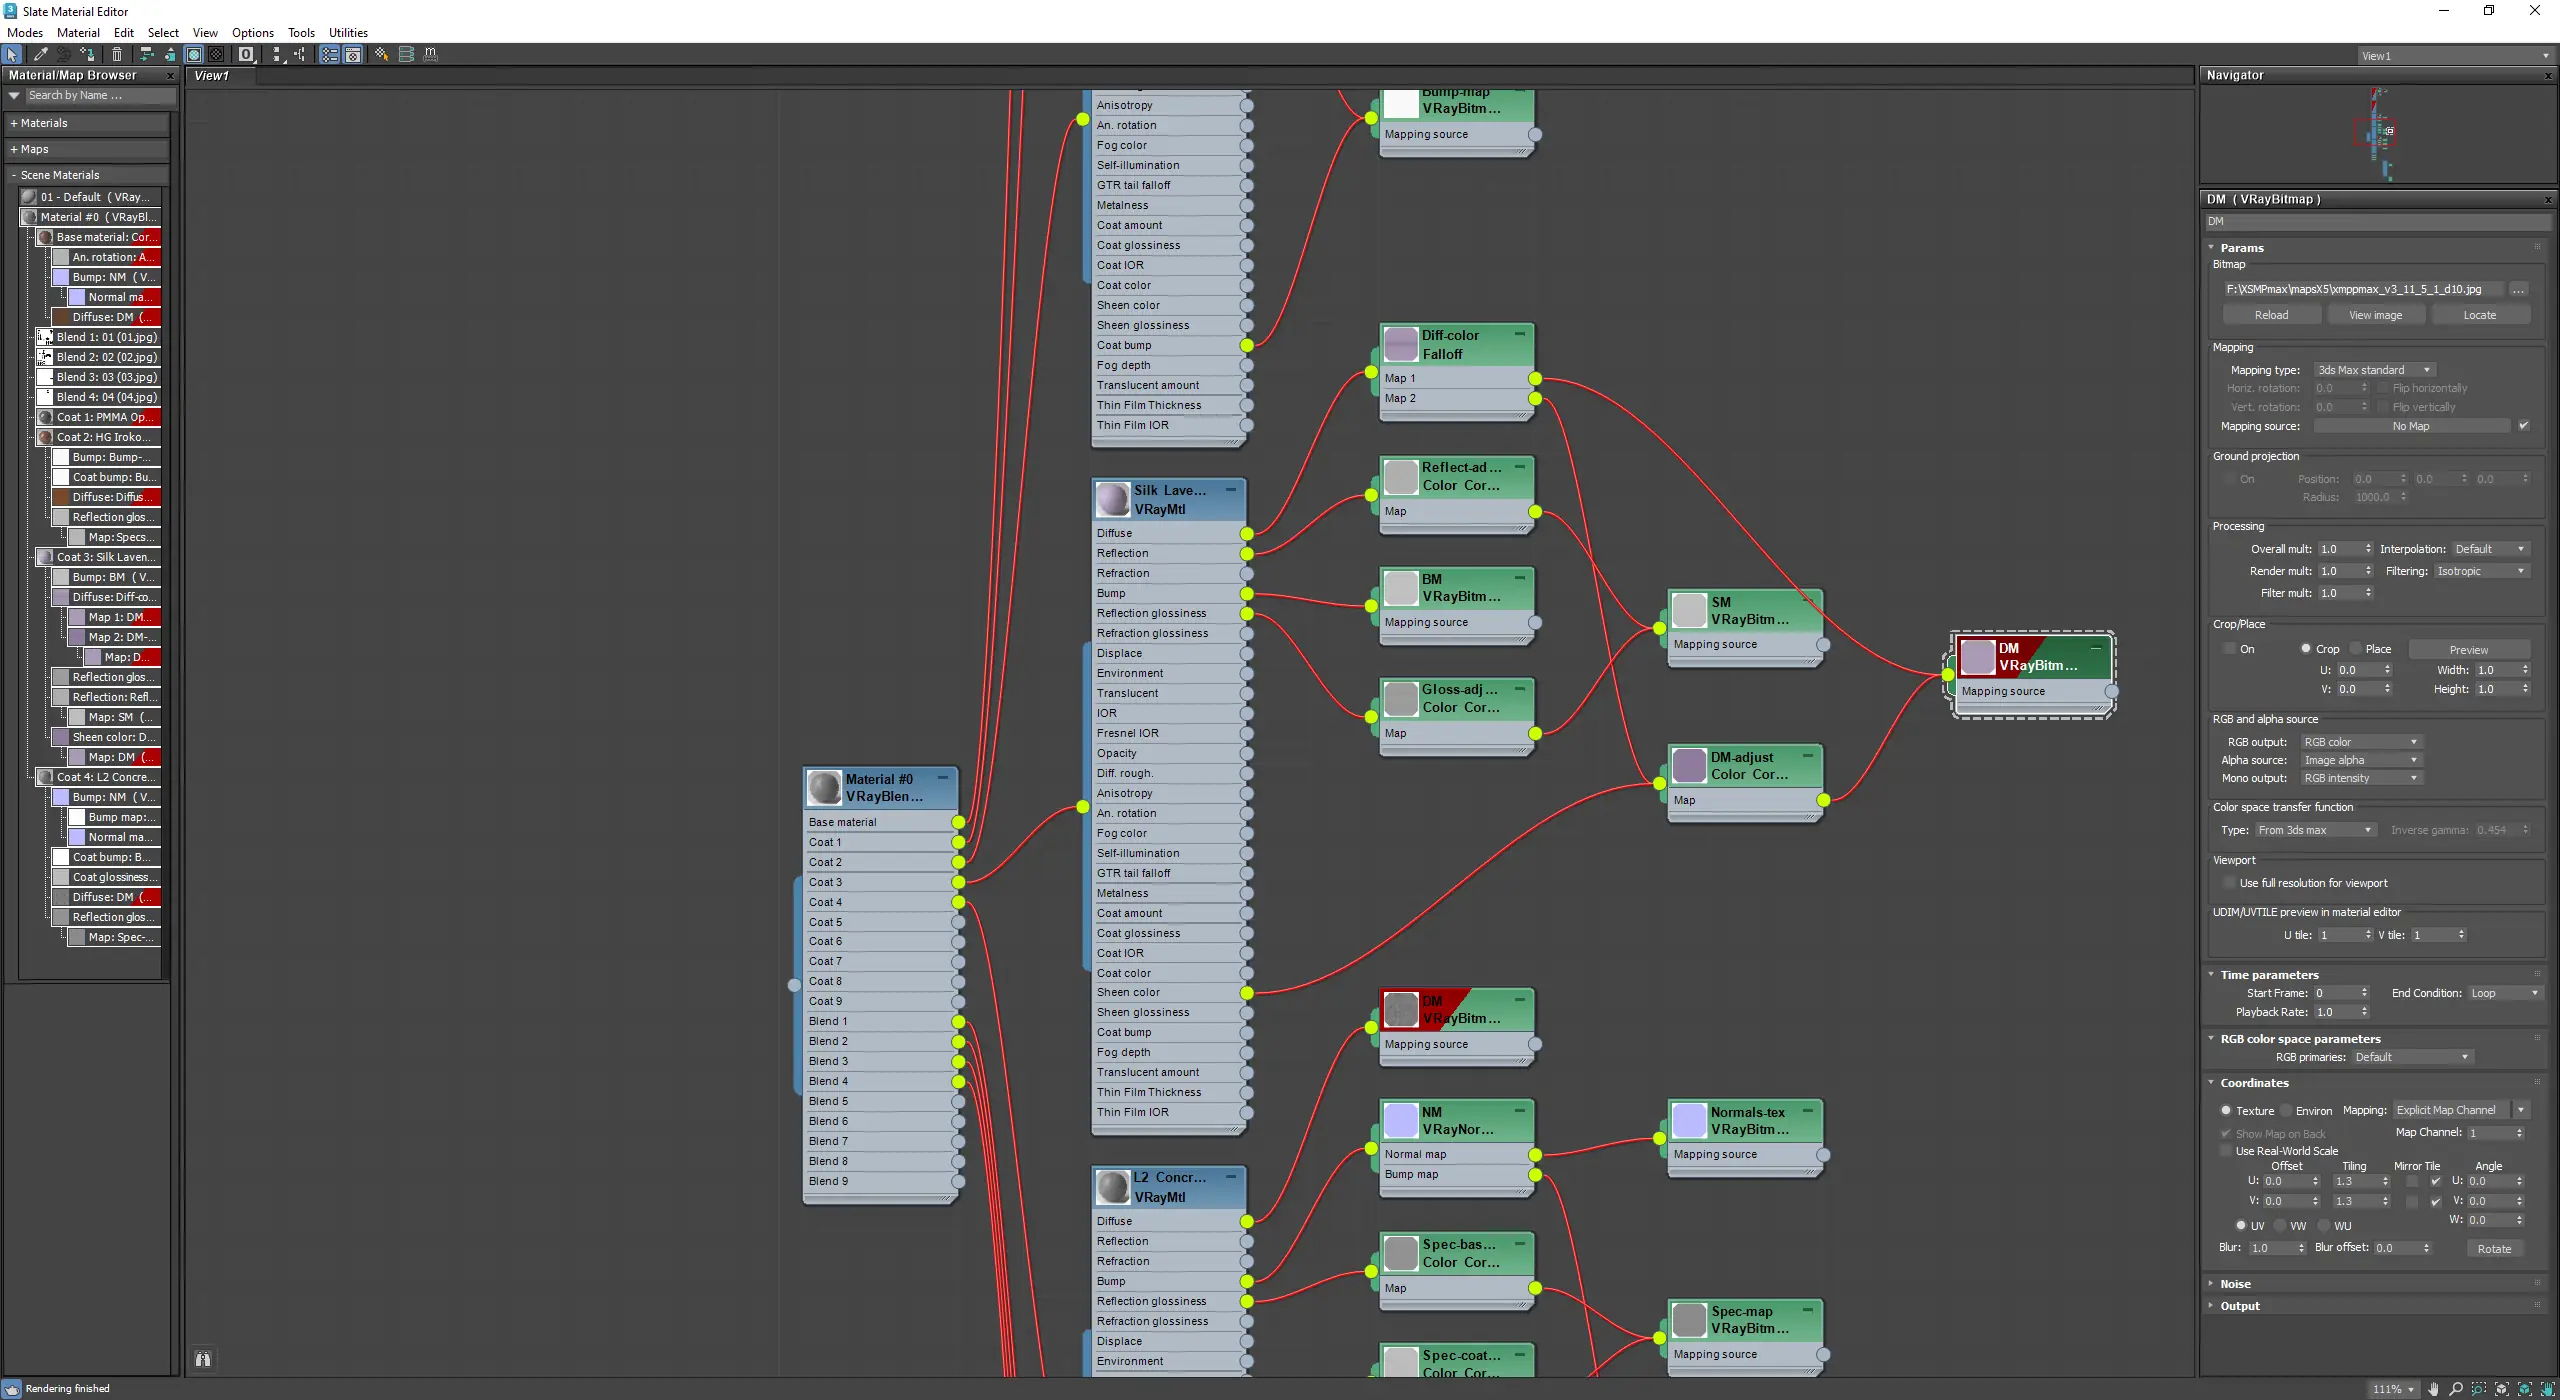Click the Lay Out All toolbar icon
The width and height of the screenshot is (2560, 1400).
277,54
